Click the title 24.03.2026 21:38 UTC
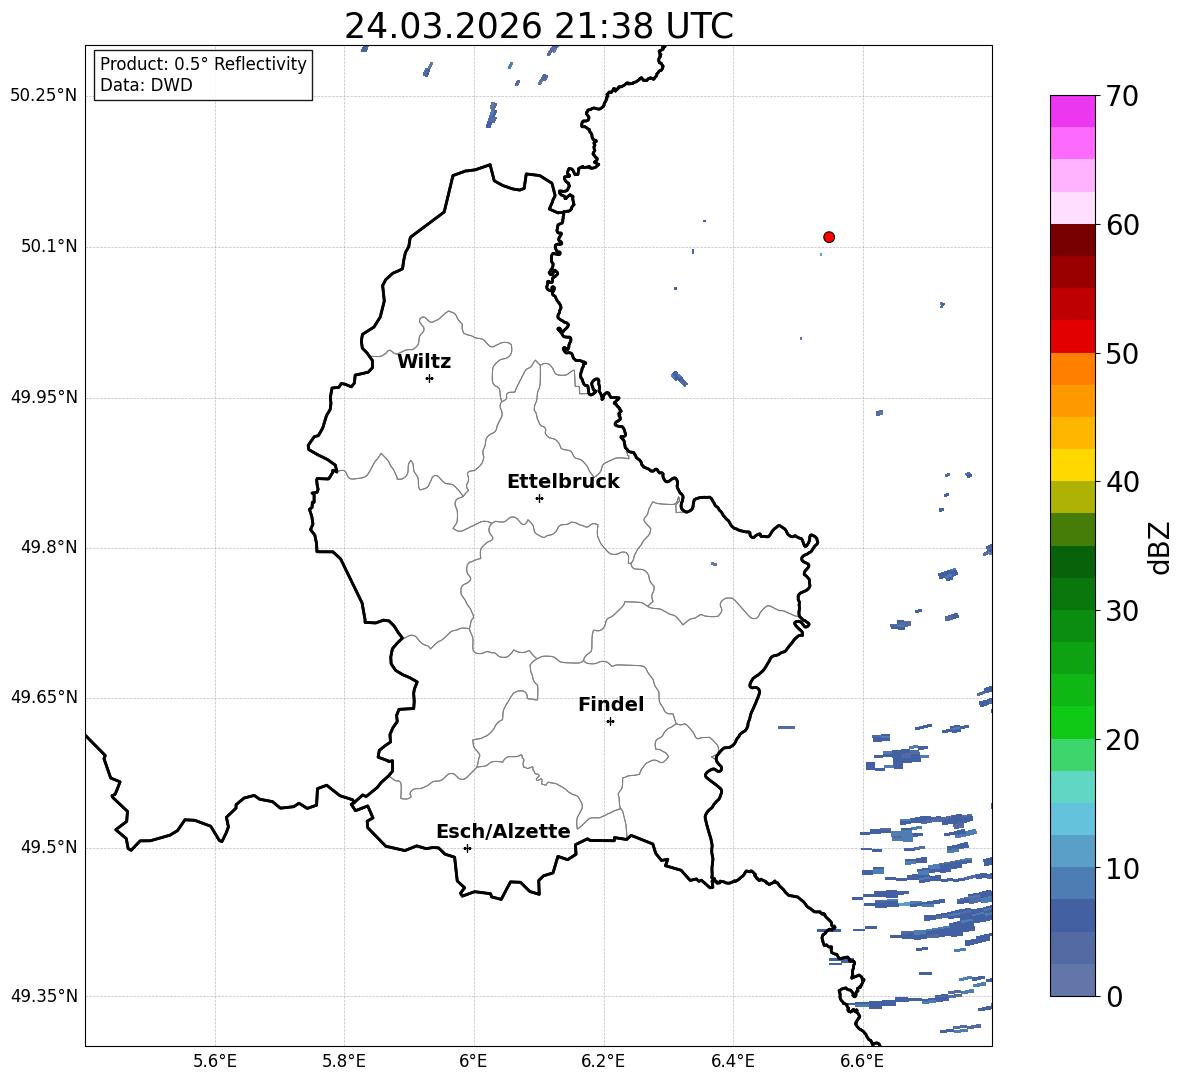 (538, 26)
